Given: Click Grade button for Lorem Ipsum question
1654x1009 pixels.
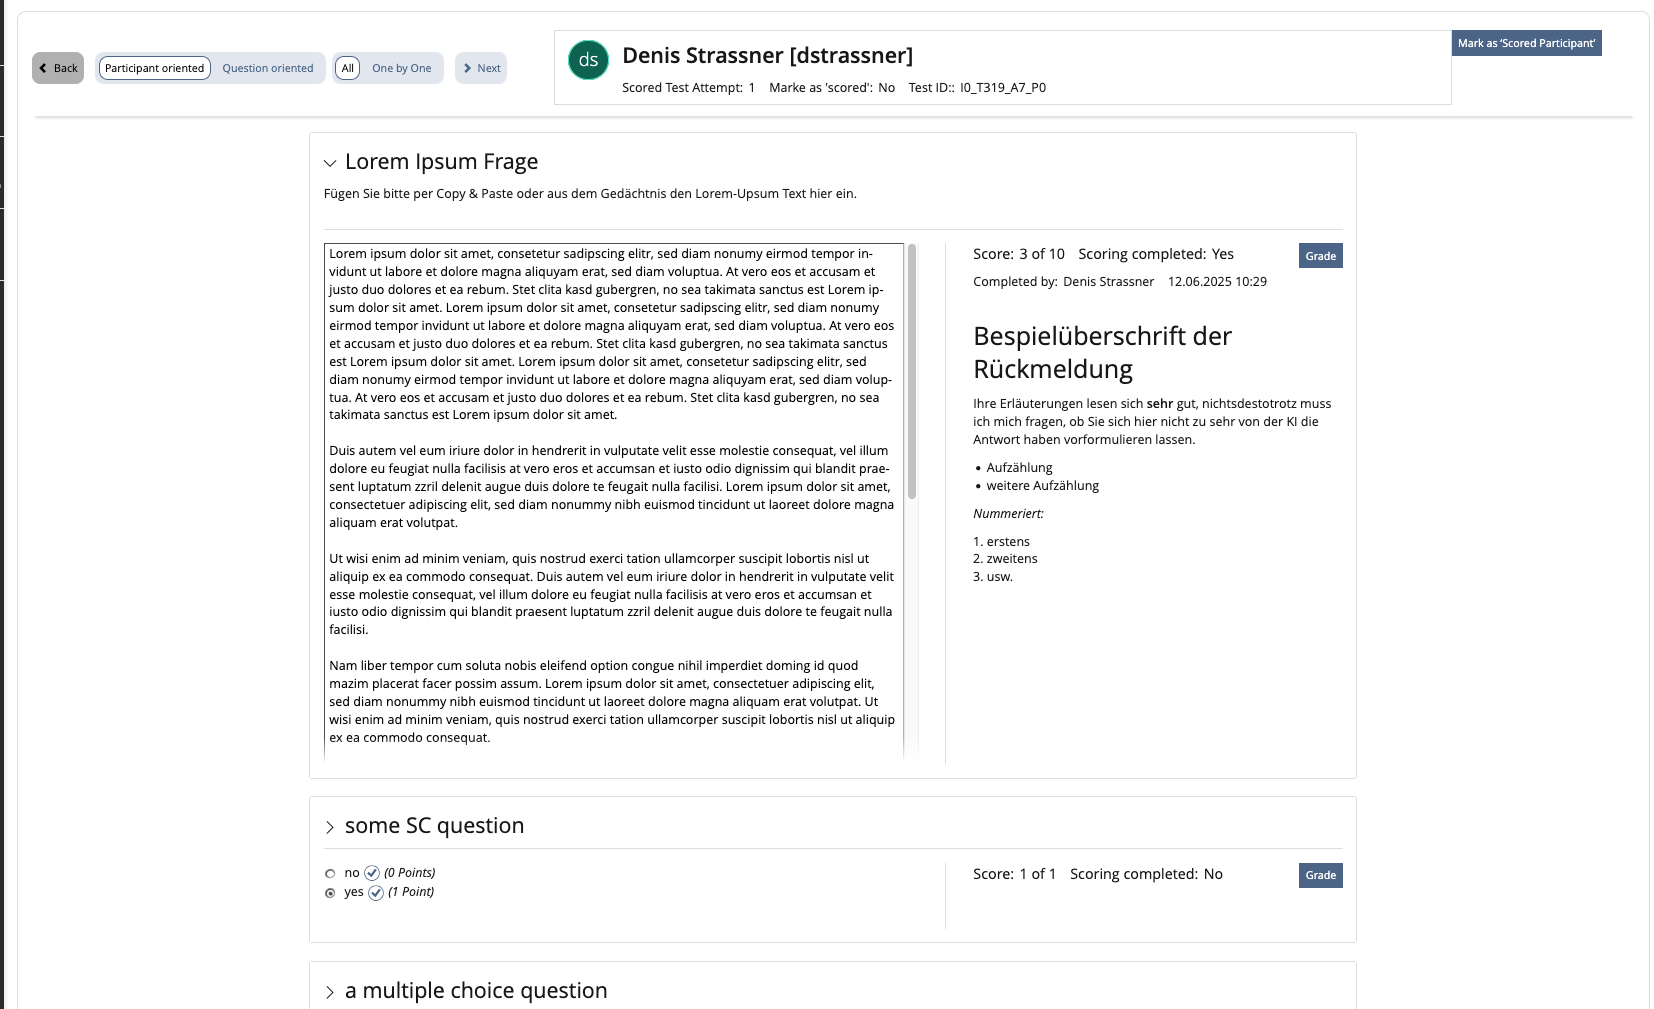Looking at the screenshot, I should pos(1320,256).
